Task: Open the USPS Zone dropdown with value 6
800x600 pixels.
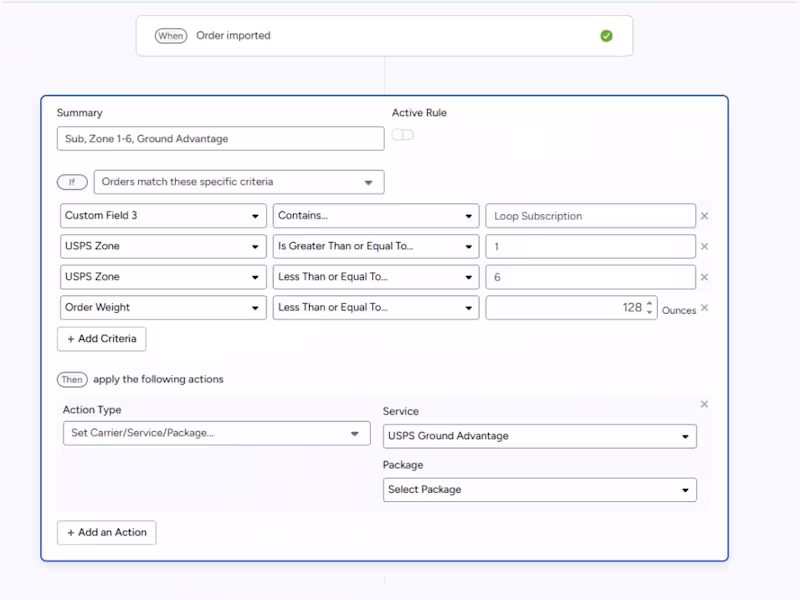Action: 163,277
